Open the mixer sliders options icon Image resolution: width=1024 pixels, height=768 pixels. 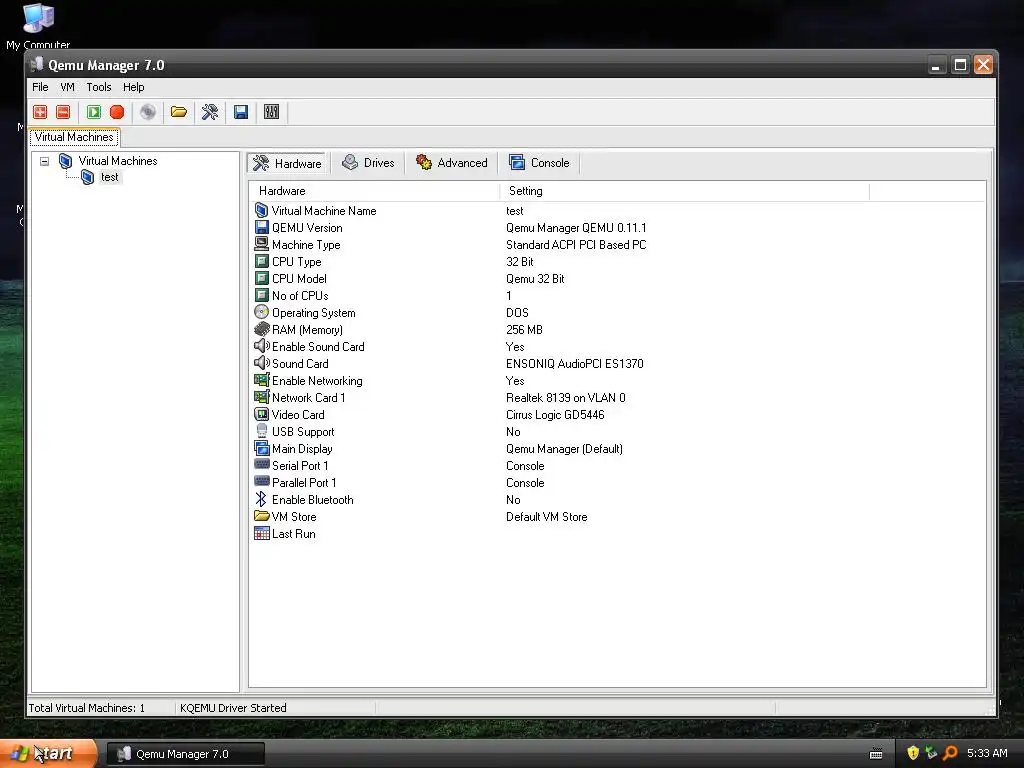pos(272,112)
